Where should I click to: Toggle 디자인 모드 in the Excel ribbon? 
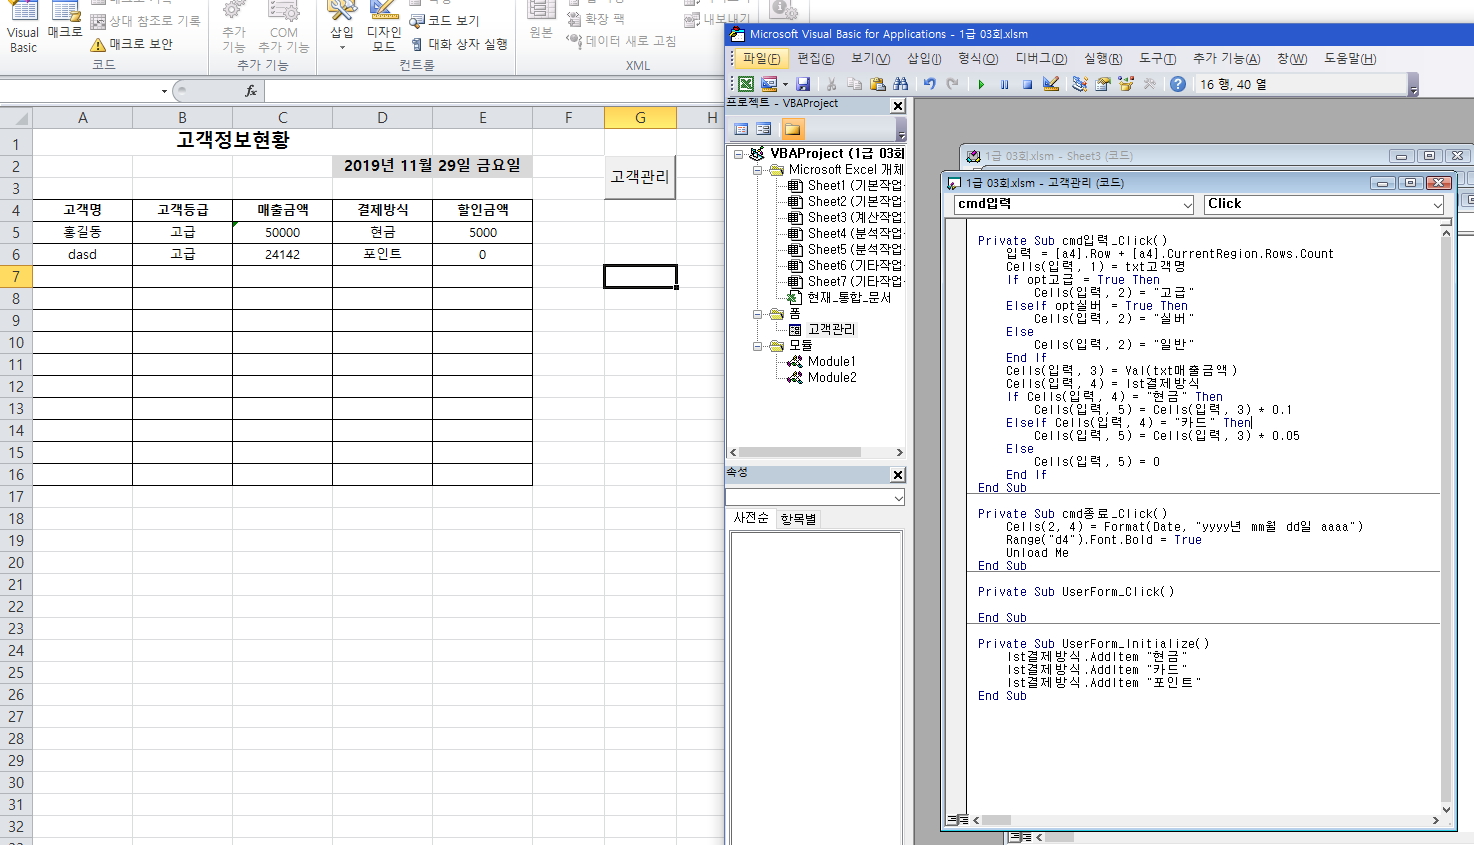(384, 28)
